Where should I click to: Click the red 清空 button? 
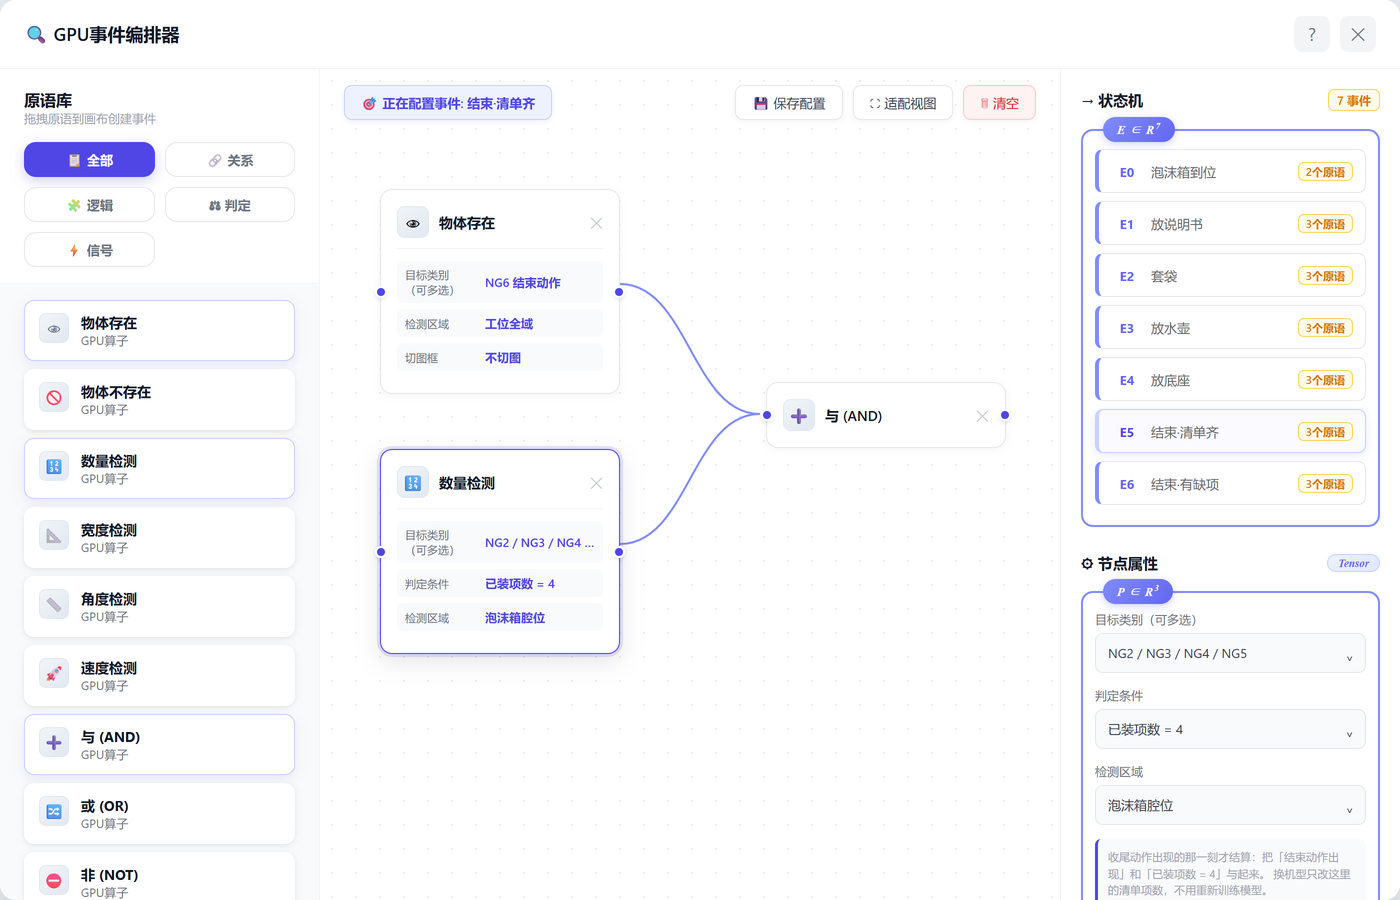coord(999,103)
